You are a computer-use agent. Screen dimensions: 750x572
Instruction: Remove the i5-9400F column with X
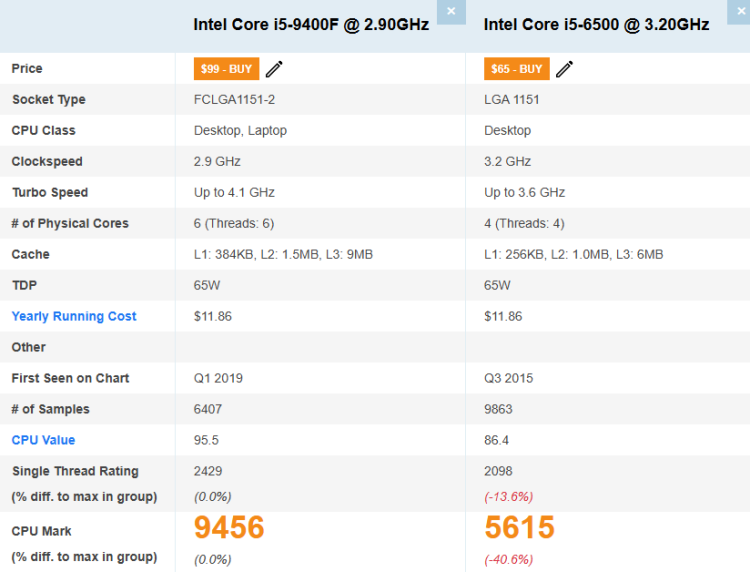point(451,11)
